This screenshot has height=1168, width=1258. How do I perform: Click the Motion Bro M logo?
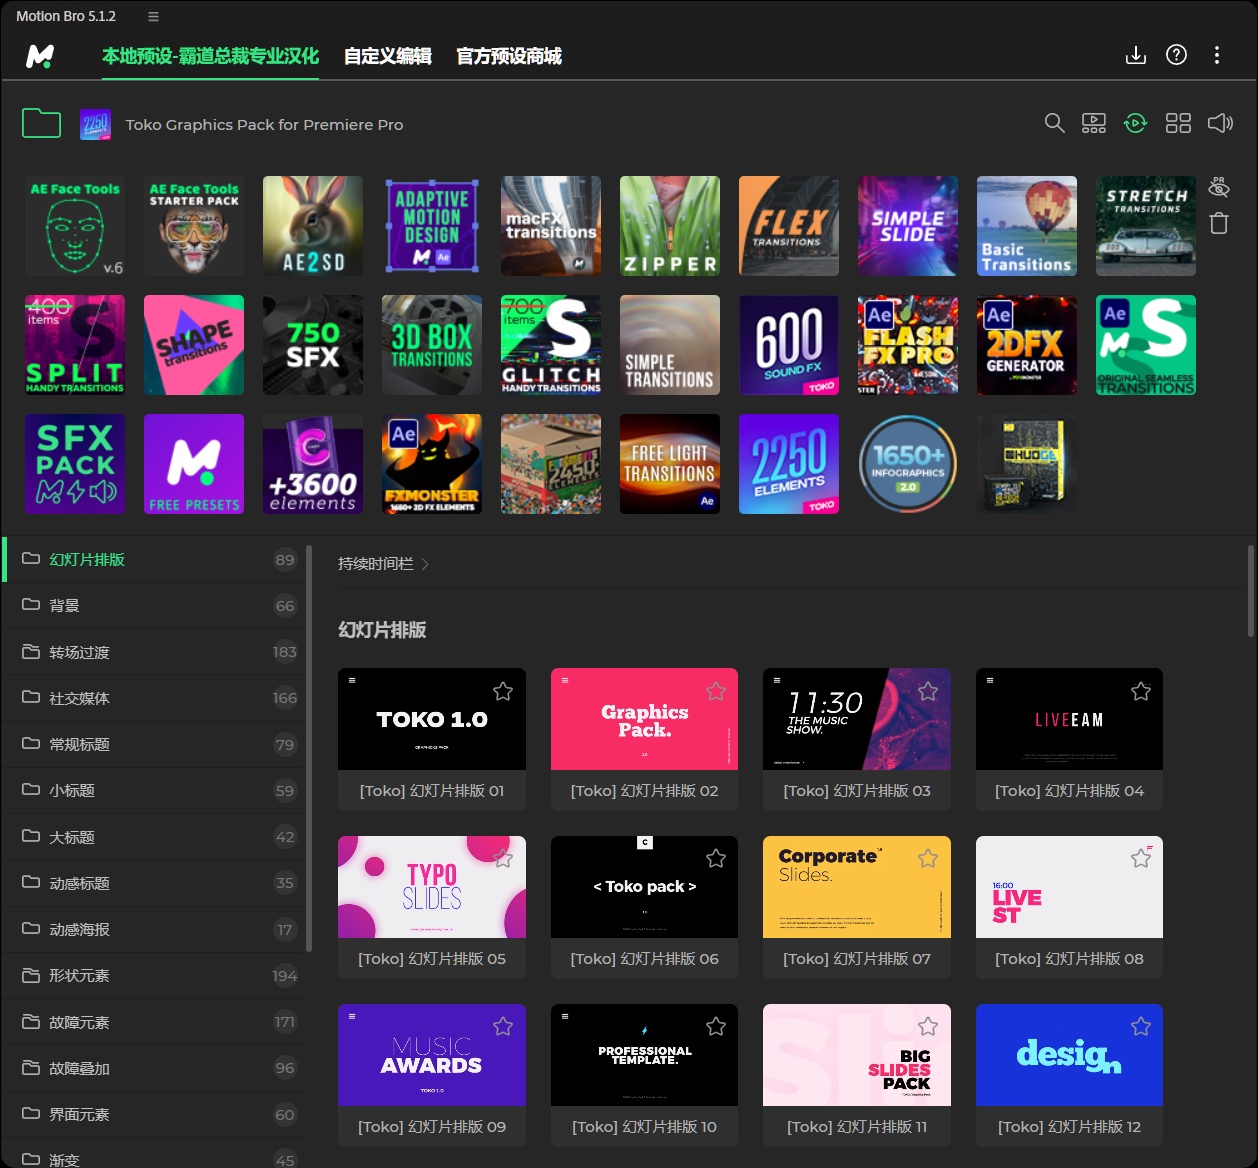40,56
